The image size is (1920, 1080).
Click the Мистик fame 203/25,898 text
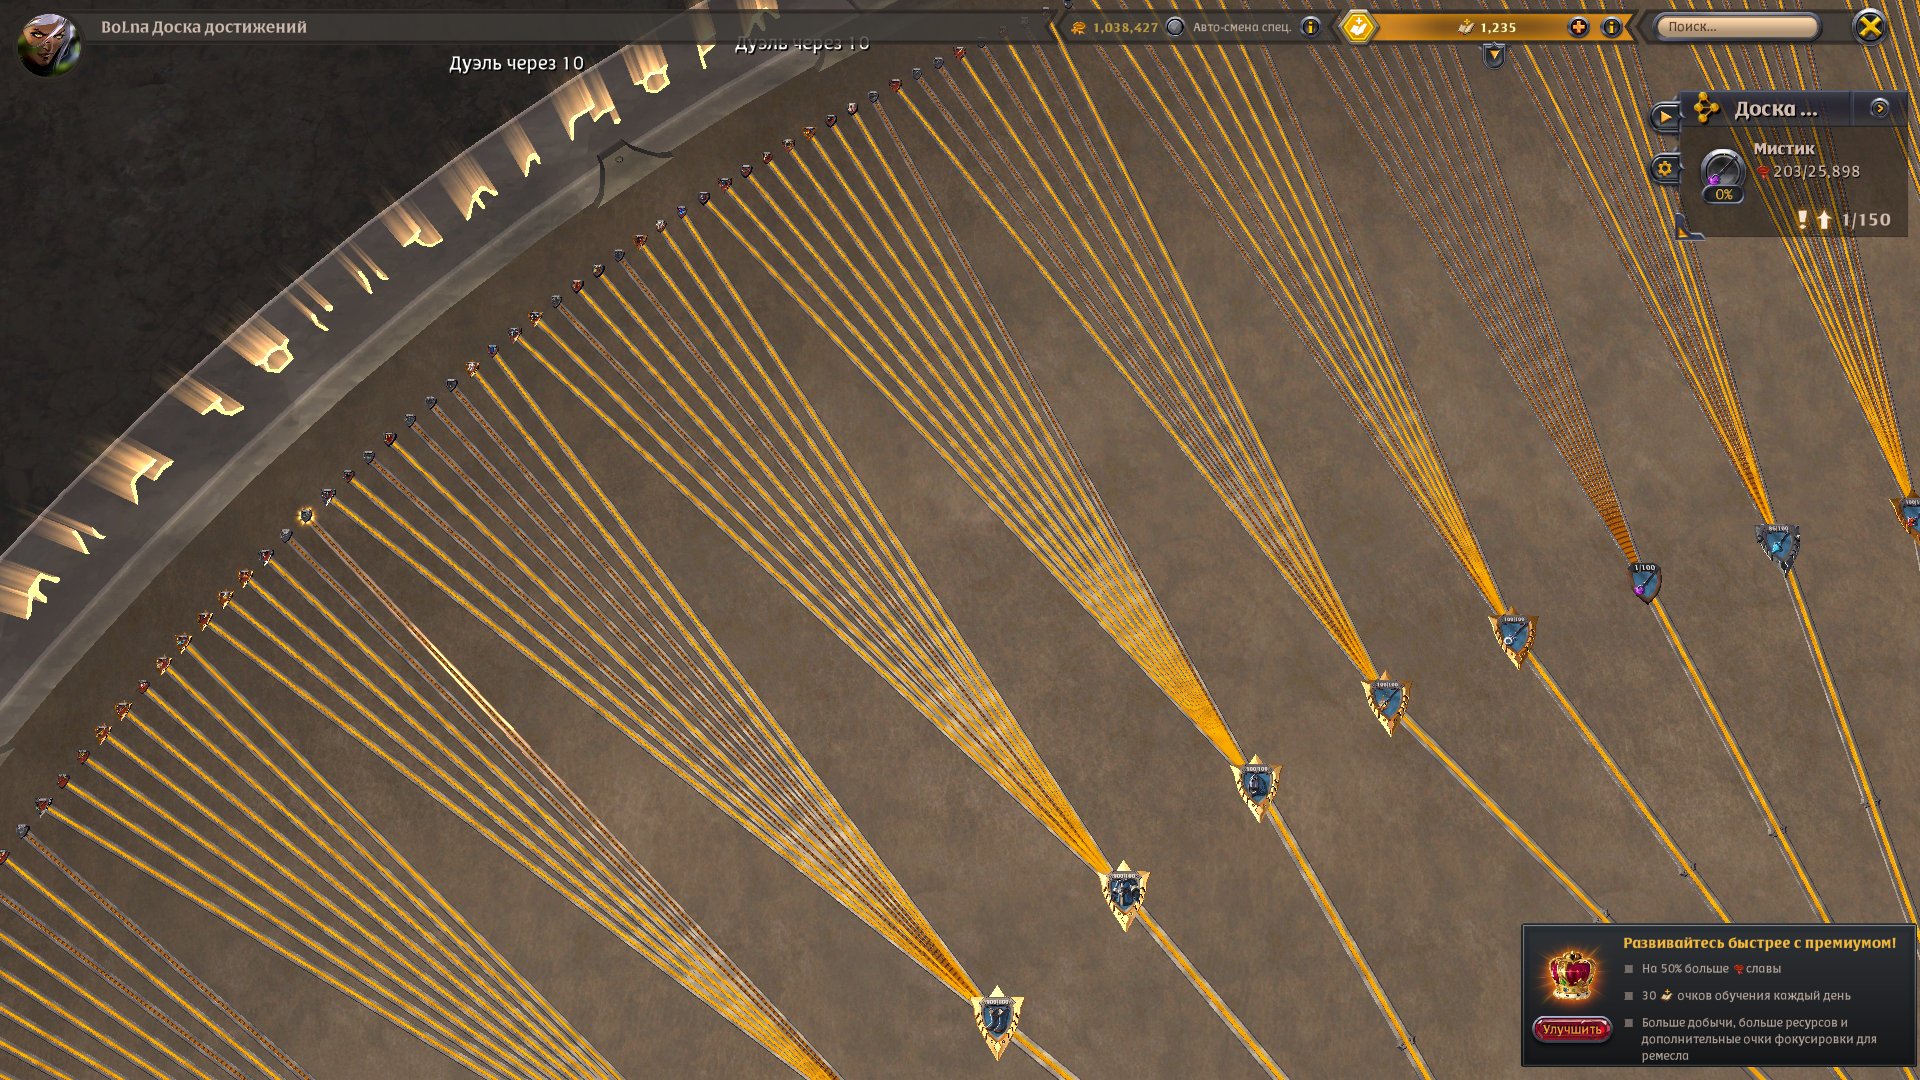pyautogui.click(x=1816, y=172)
